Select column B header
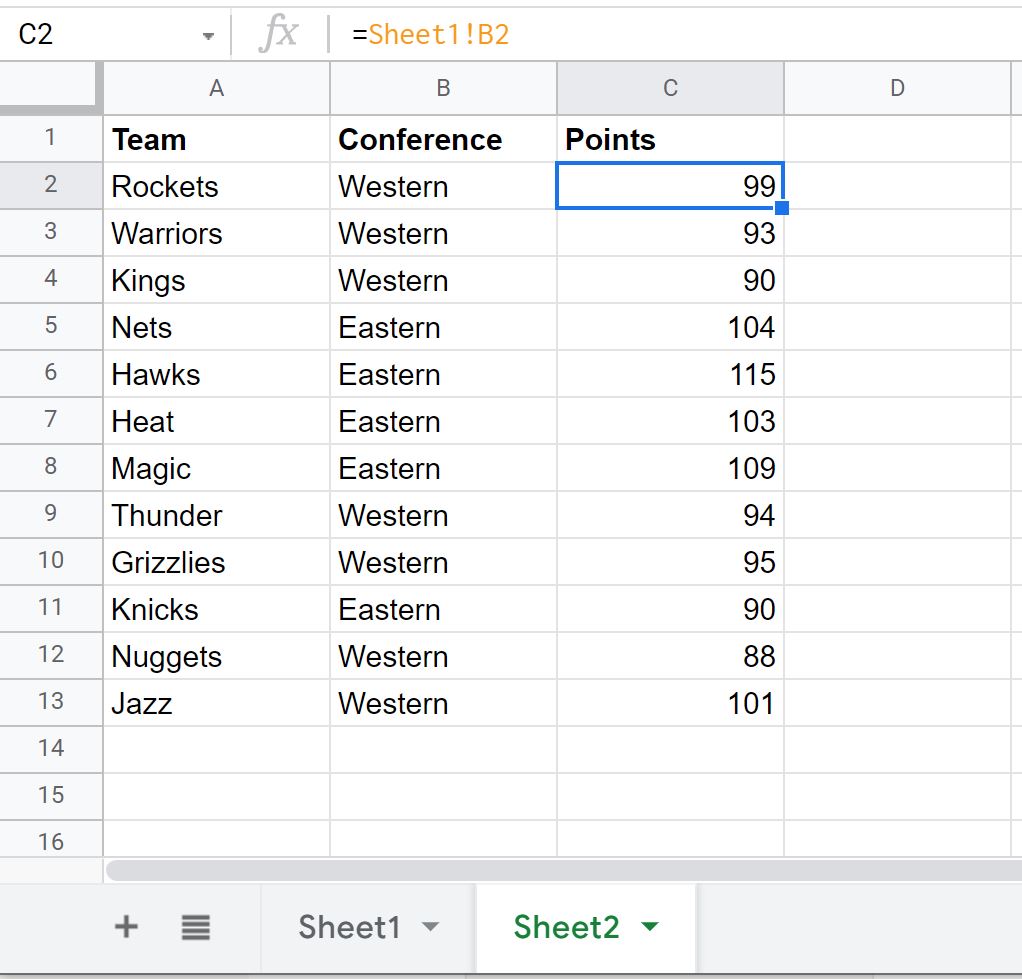 pos(443,88)
